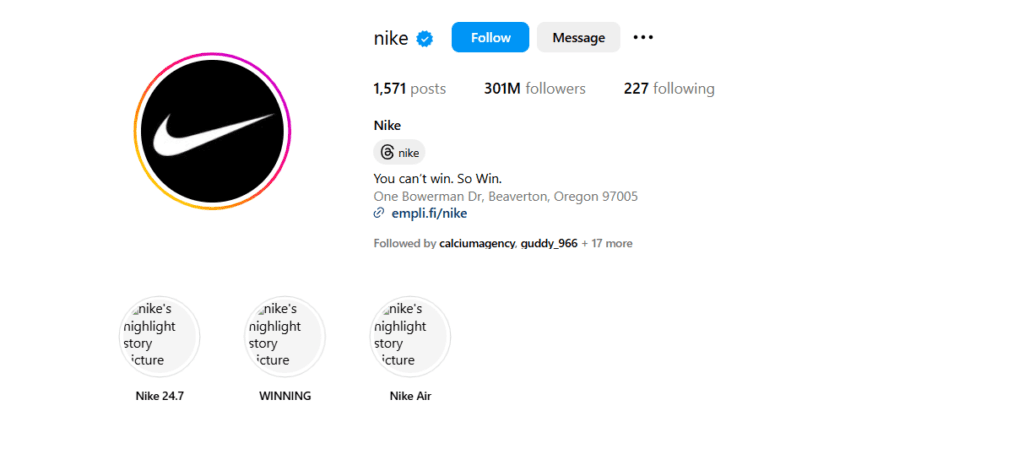The width and height of the screenshot is (1024, 454).
Task: Select the 'You can't win. So Win.' bio text
Action: click(x=438, y=178)
